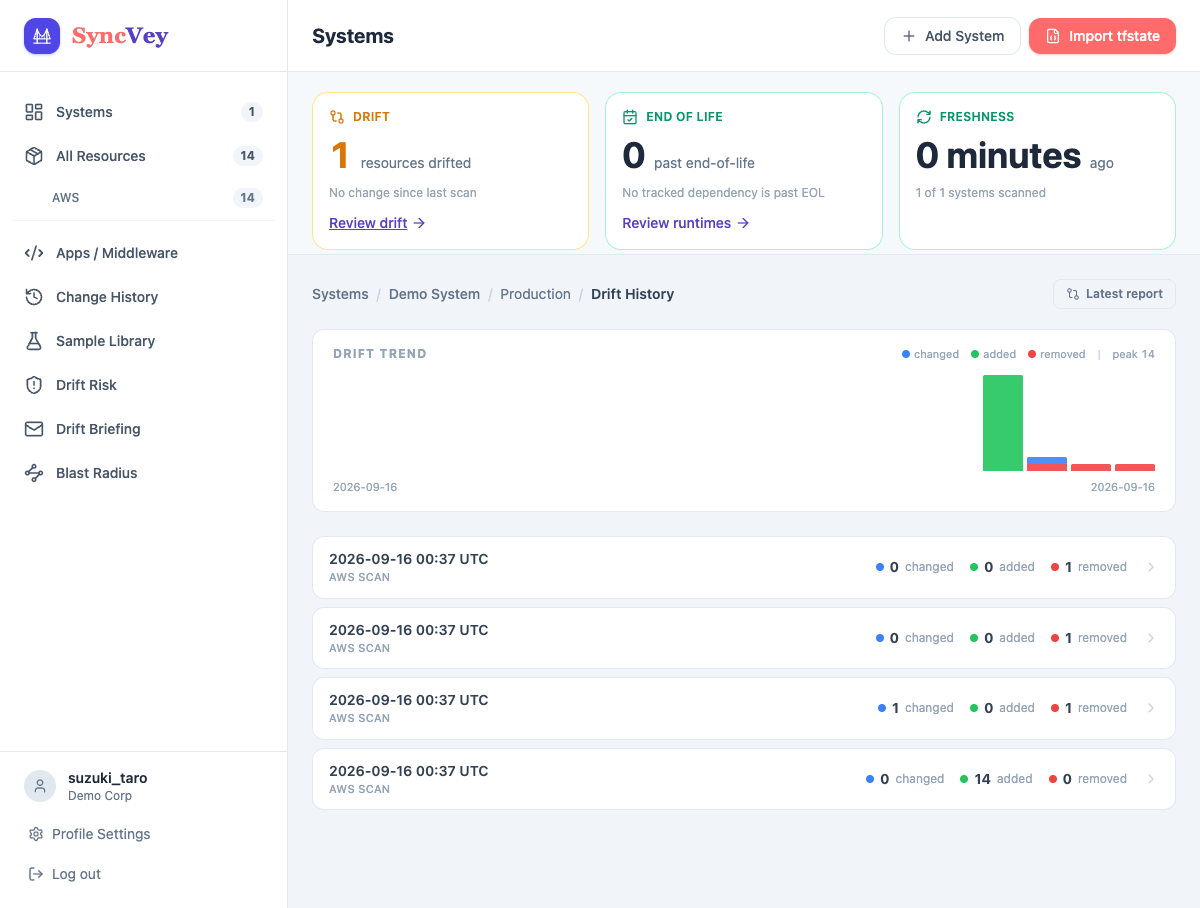Screen dimensions: 1200x908
Task: Go to Systems in the breadcrumb
Action: (340, 294)
